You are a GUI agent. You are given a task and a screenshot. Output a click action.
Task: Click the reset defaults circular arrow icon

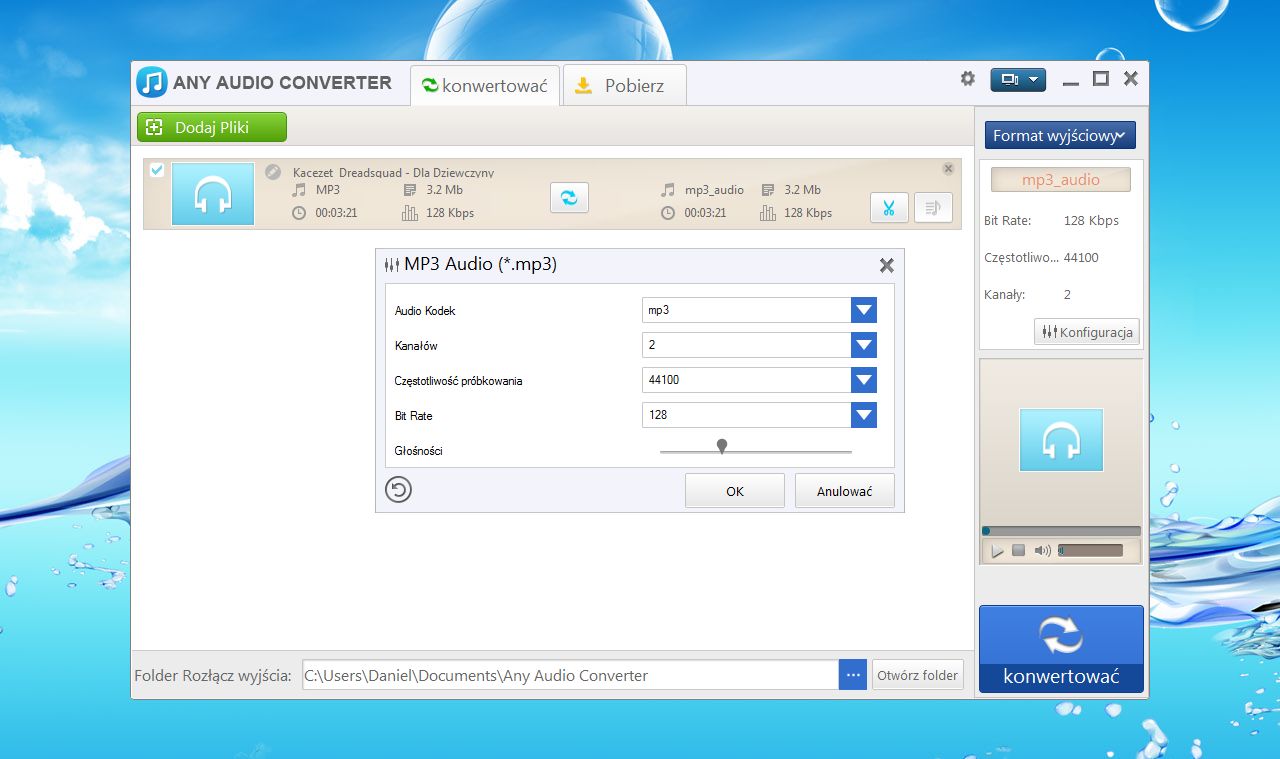point(399,489)
